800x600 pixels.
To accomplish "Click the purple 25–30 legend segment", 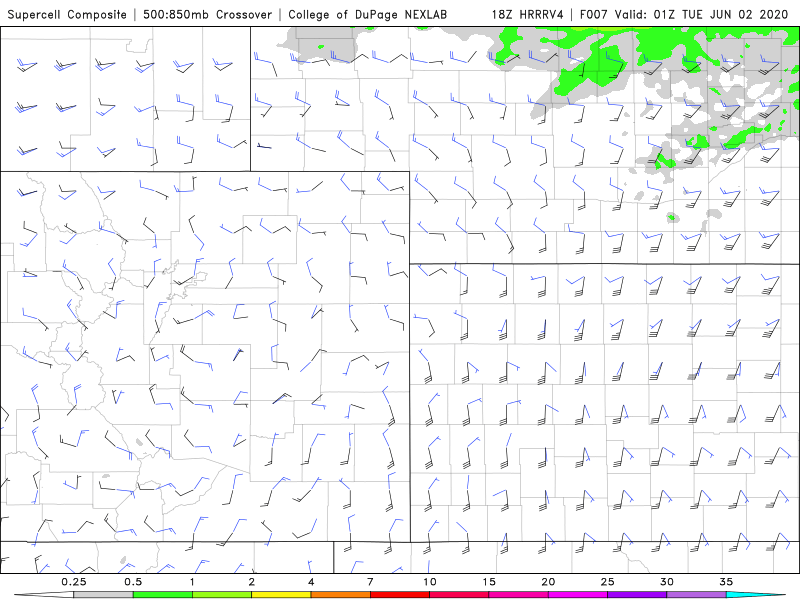I will point(637,595).
